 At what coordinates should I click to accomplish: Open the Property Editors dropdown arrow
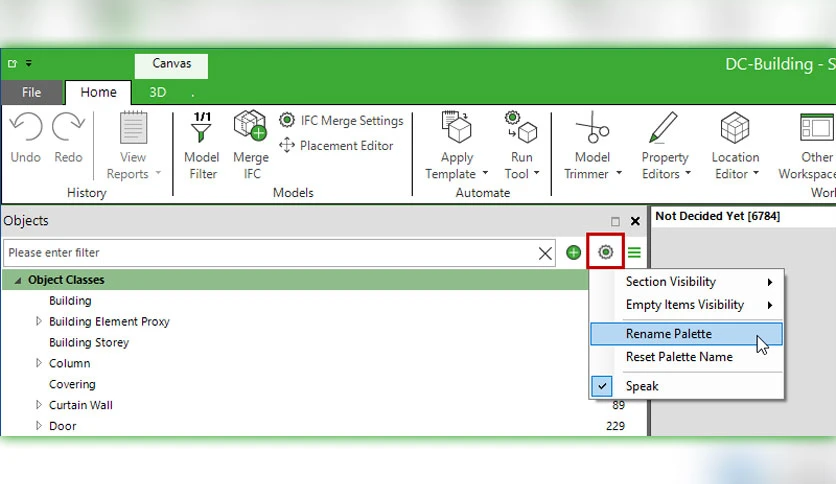click(688, 173)
